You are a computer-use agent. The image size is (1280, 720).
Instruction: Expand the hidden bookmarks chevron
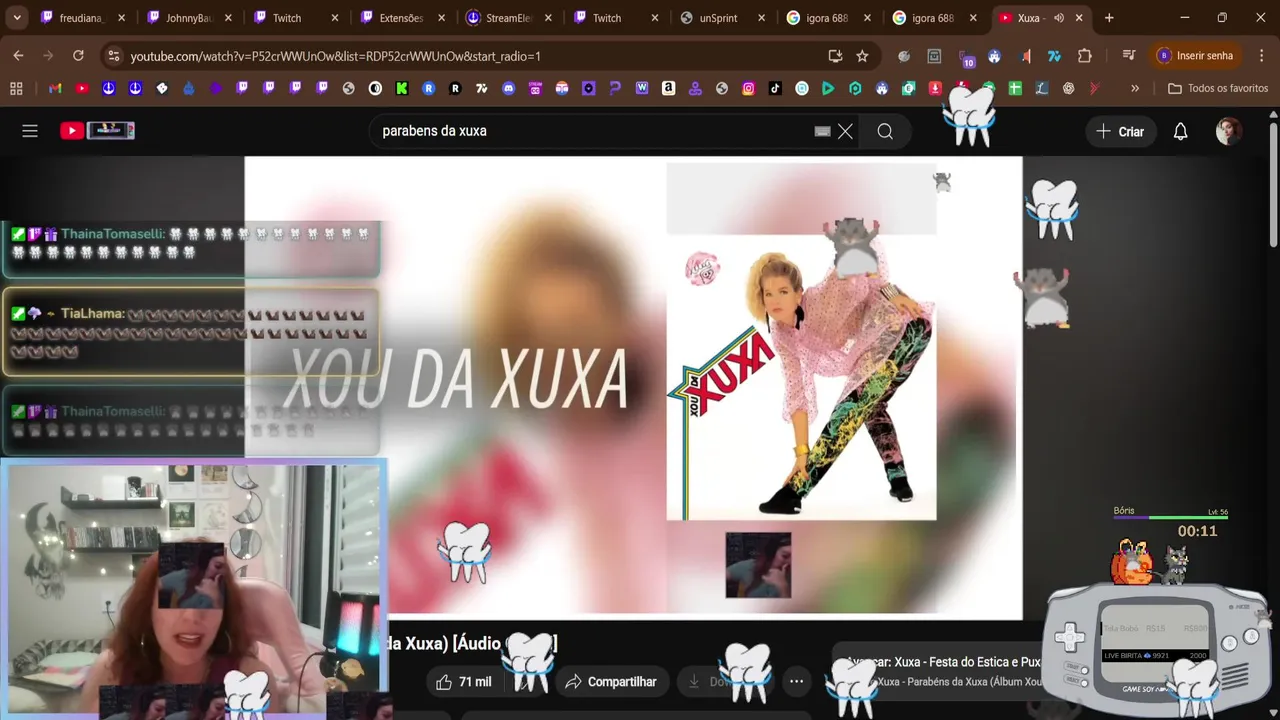(1135, 88)
